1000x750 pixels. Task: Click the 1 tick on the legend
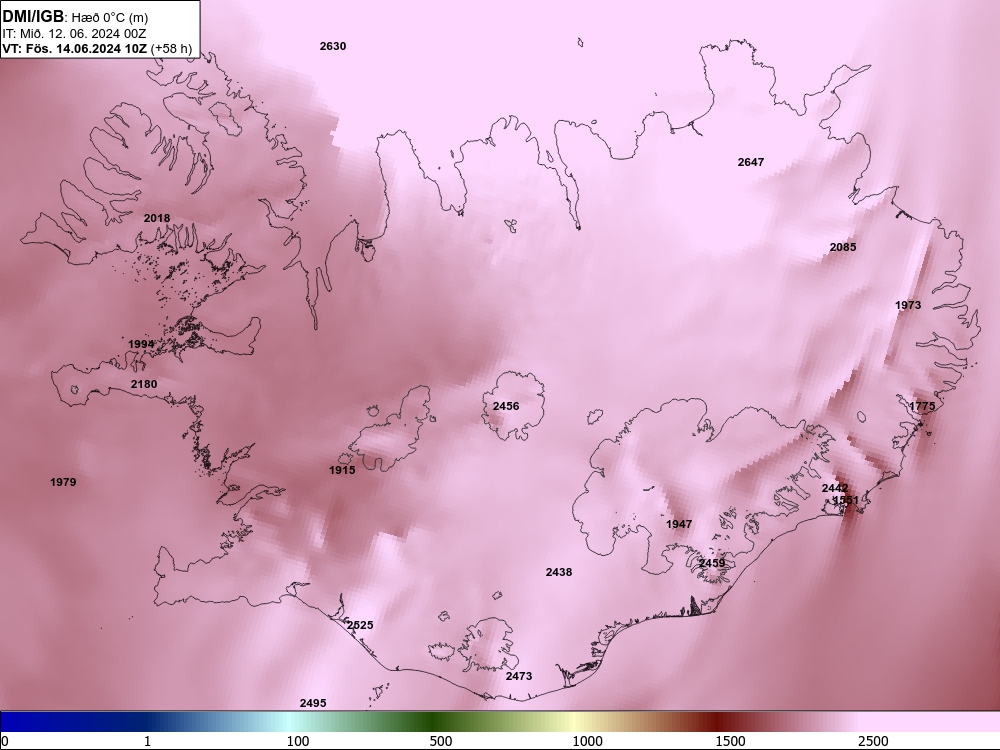147,741
